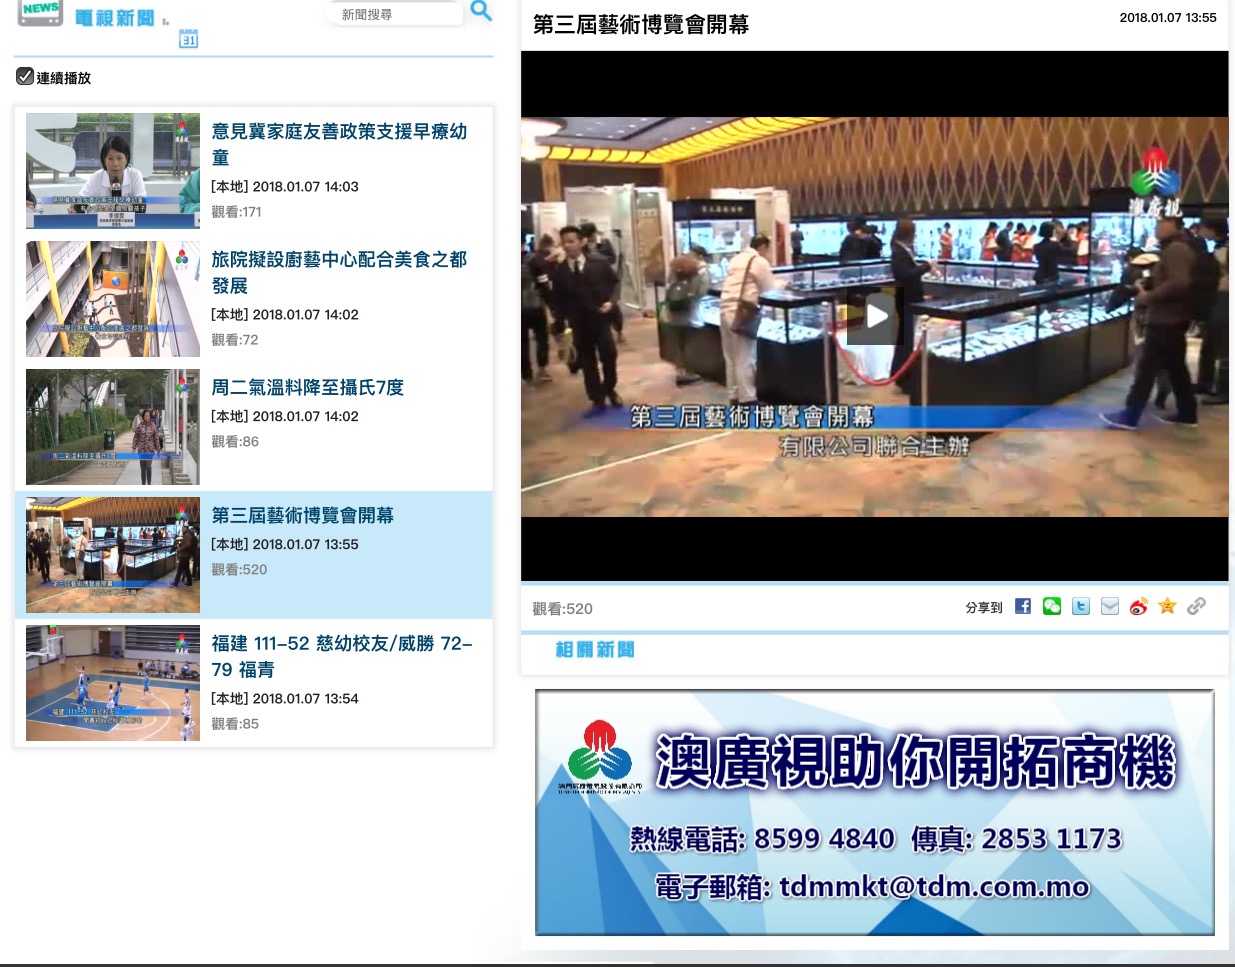The height and width of the screenshot is (967, 1235).
Task: Click the basketball game video thumbnail
Action: (x=113, y=683)
